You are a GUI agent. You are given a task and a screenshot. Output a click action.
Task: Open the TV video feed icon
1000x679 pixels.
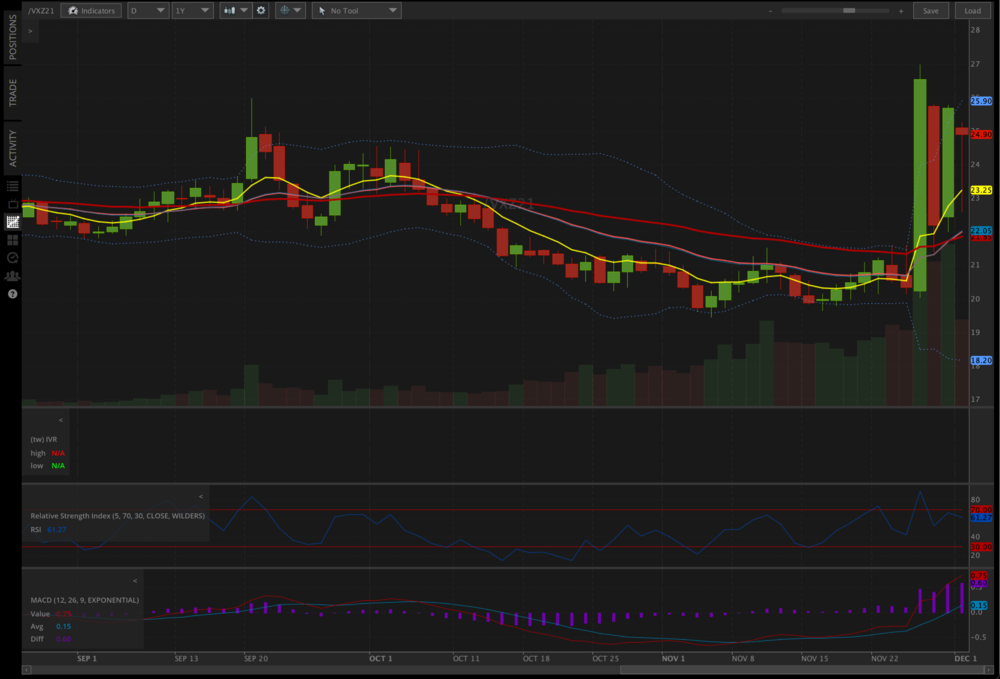tap(13, 204)
